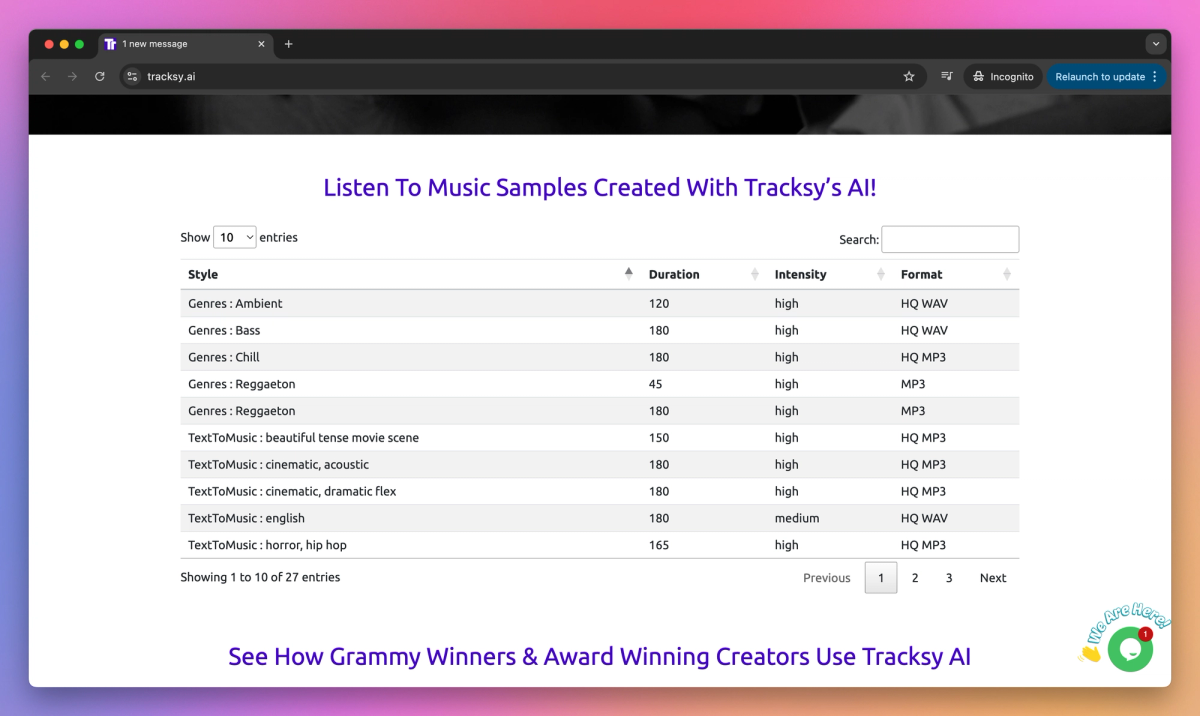Click 'Listen To Music Samples' heading

click(x=600, y=188)
